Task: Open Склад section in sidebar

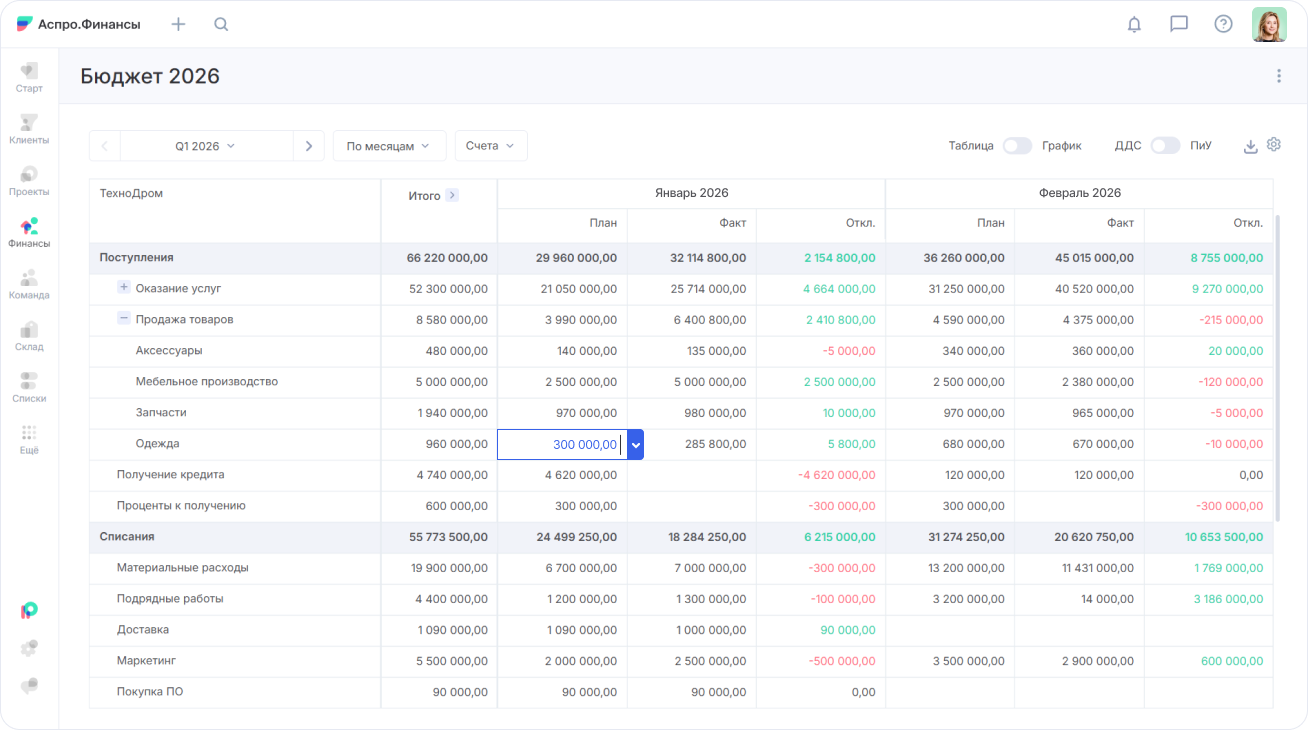Action: tap(29, 336)
